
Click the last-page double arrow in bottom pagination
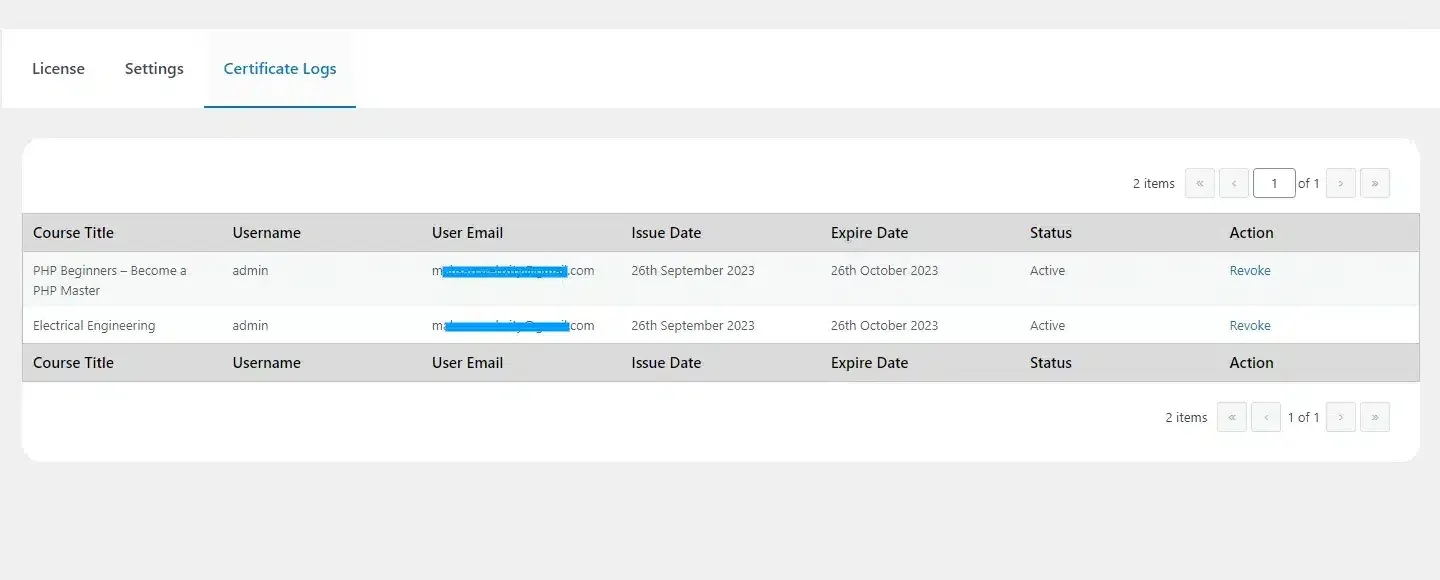(1375, 417)
